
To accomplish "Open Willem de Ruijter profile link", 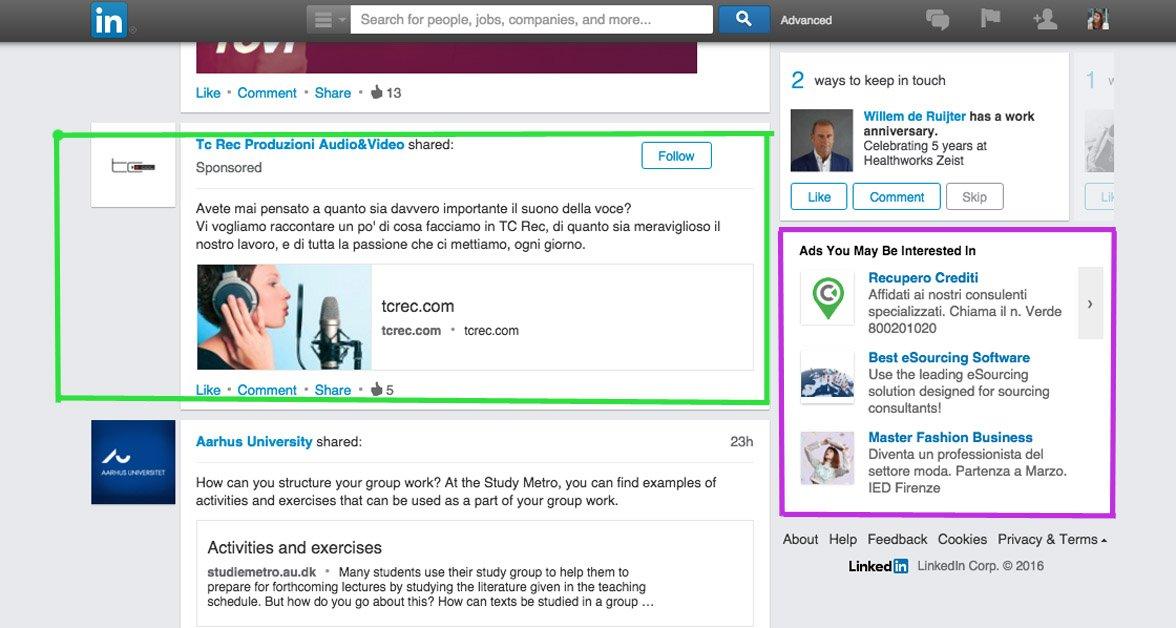I will [x=914, y=116].
